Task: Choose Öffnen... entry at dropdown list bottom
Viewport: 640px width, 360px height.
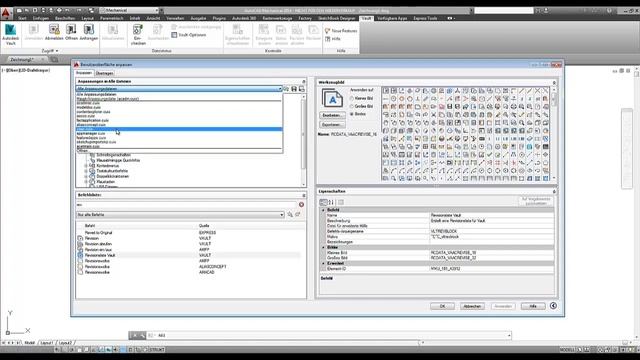Action: click(179, 151)
